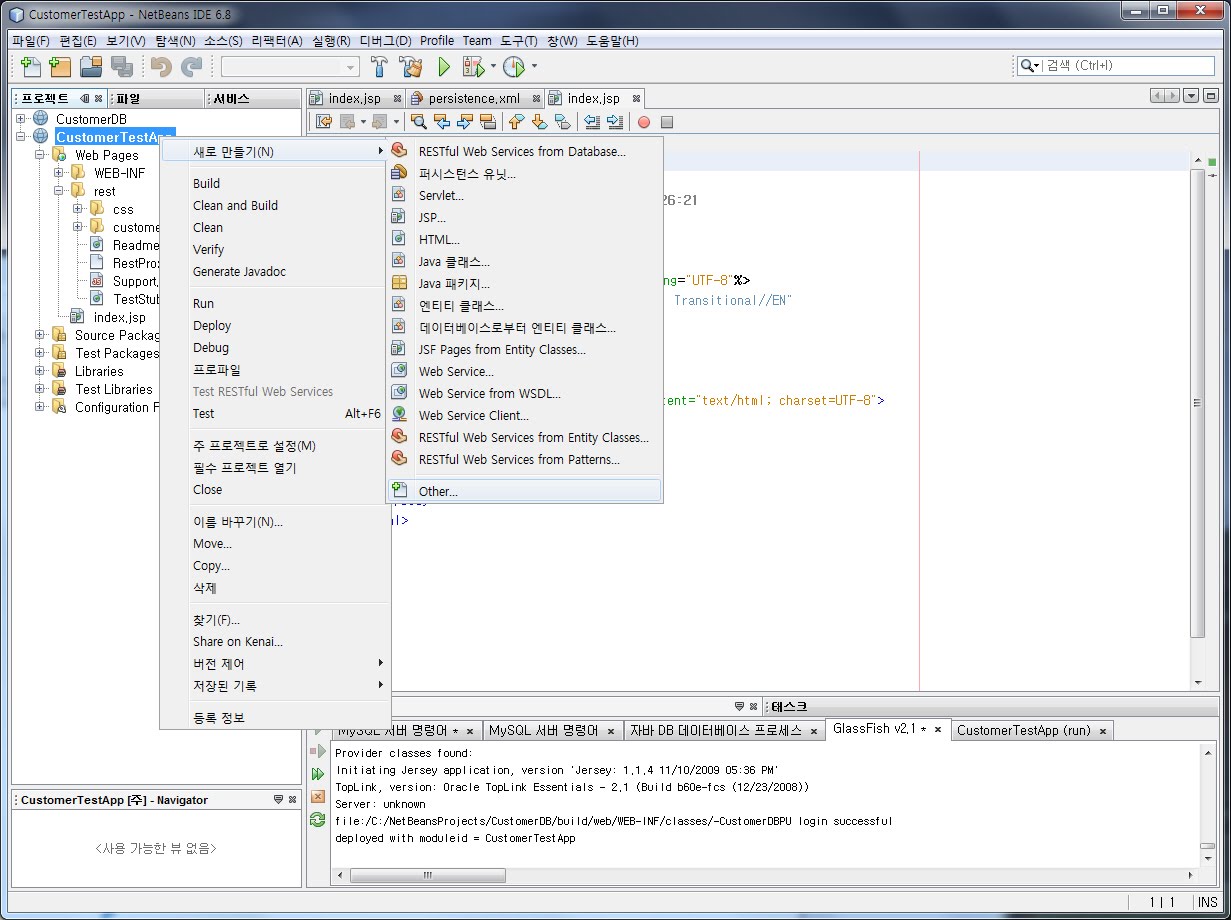Run the main project with green play icon

(444, 67)
